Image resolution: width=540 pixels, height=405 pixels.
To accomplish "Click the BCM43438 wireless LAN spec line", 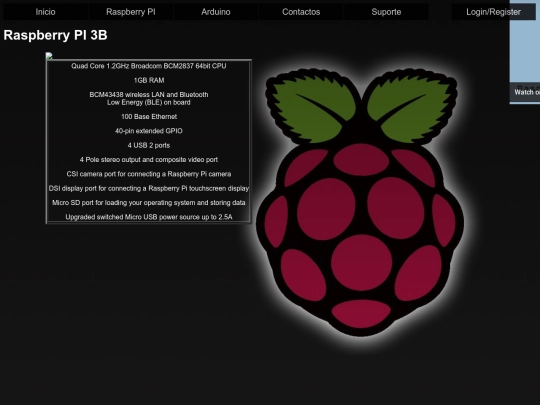I will point(149,98).
